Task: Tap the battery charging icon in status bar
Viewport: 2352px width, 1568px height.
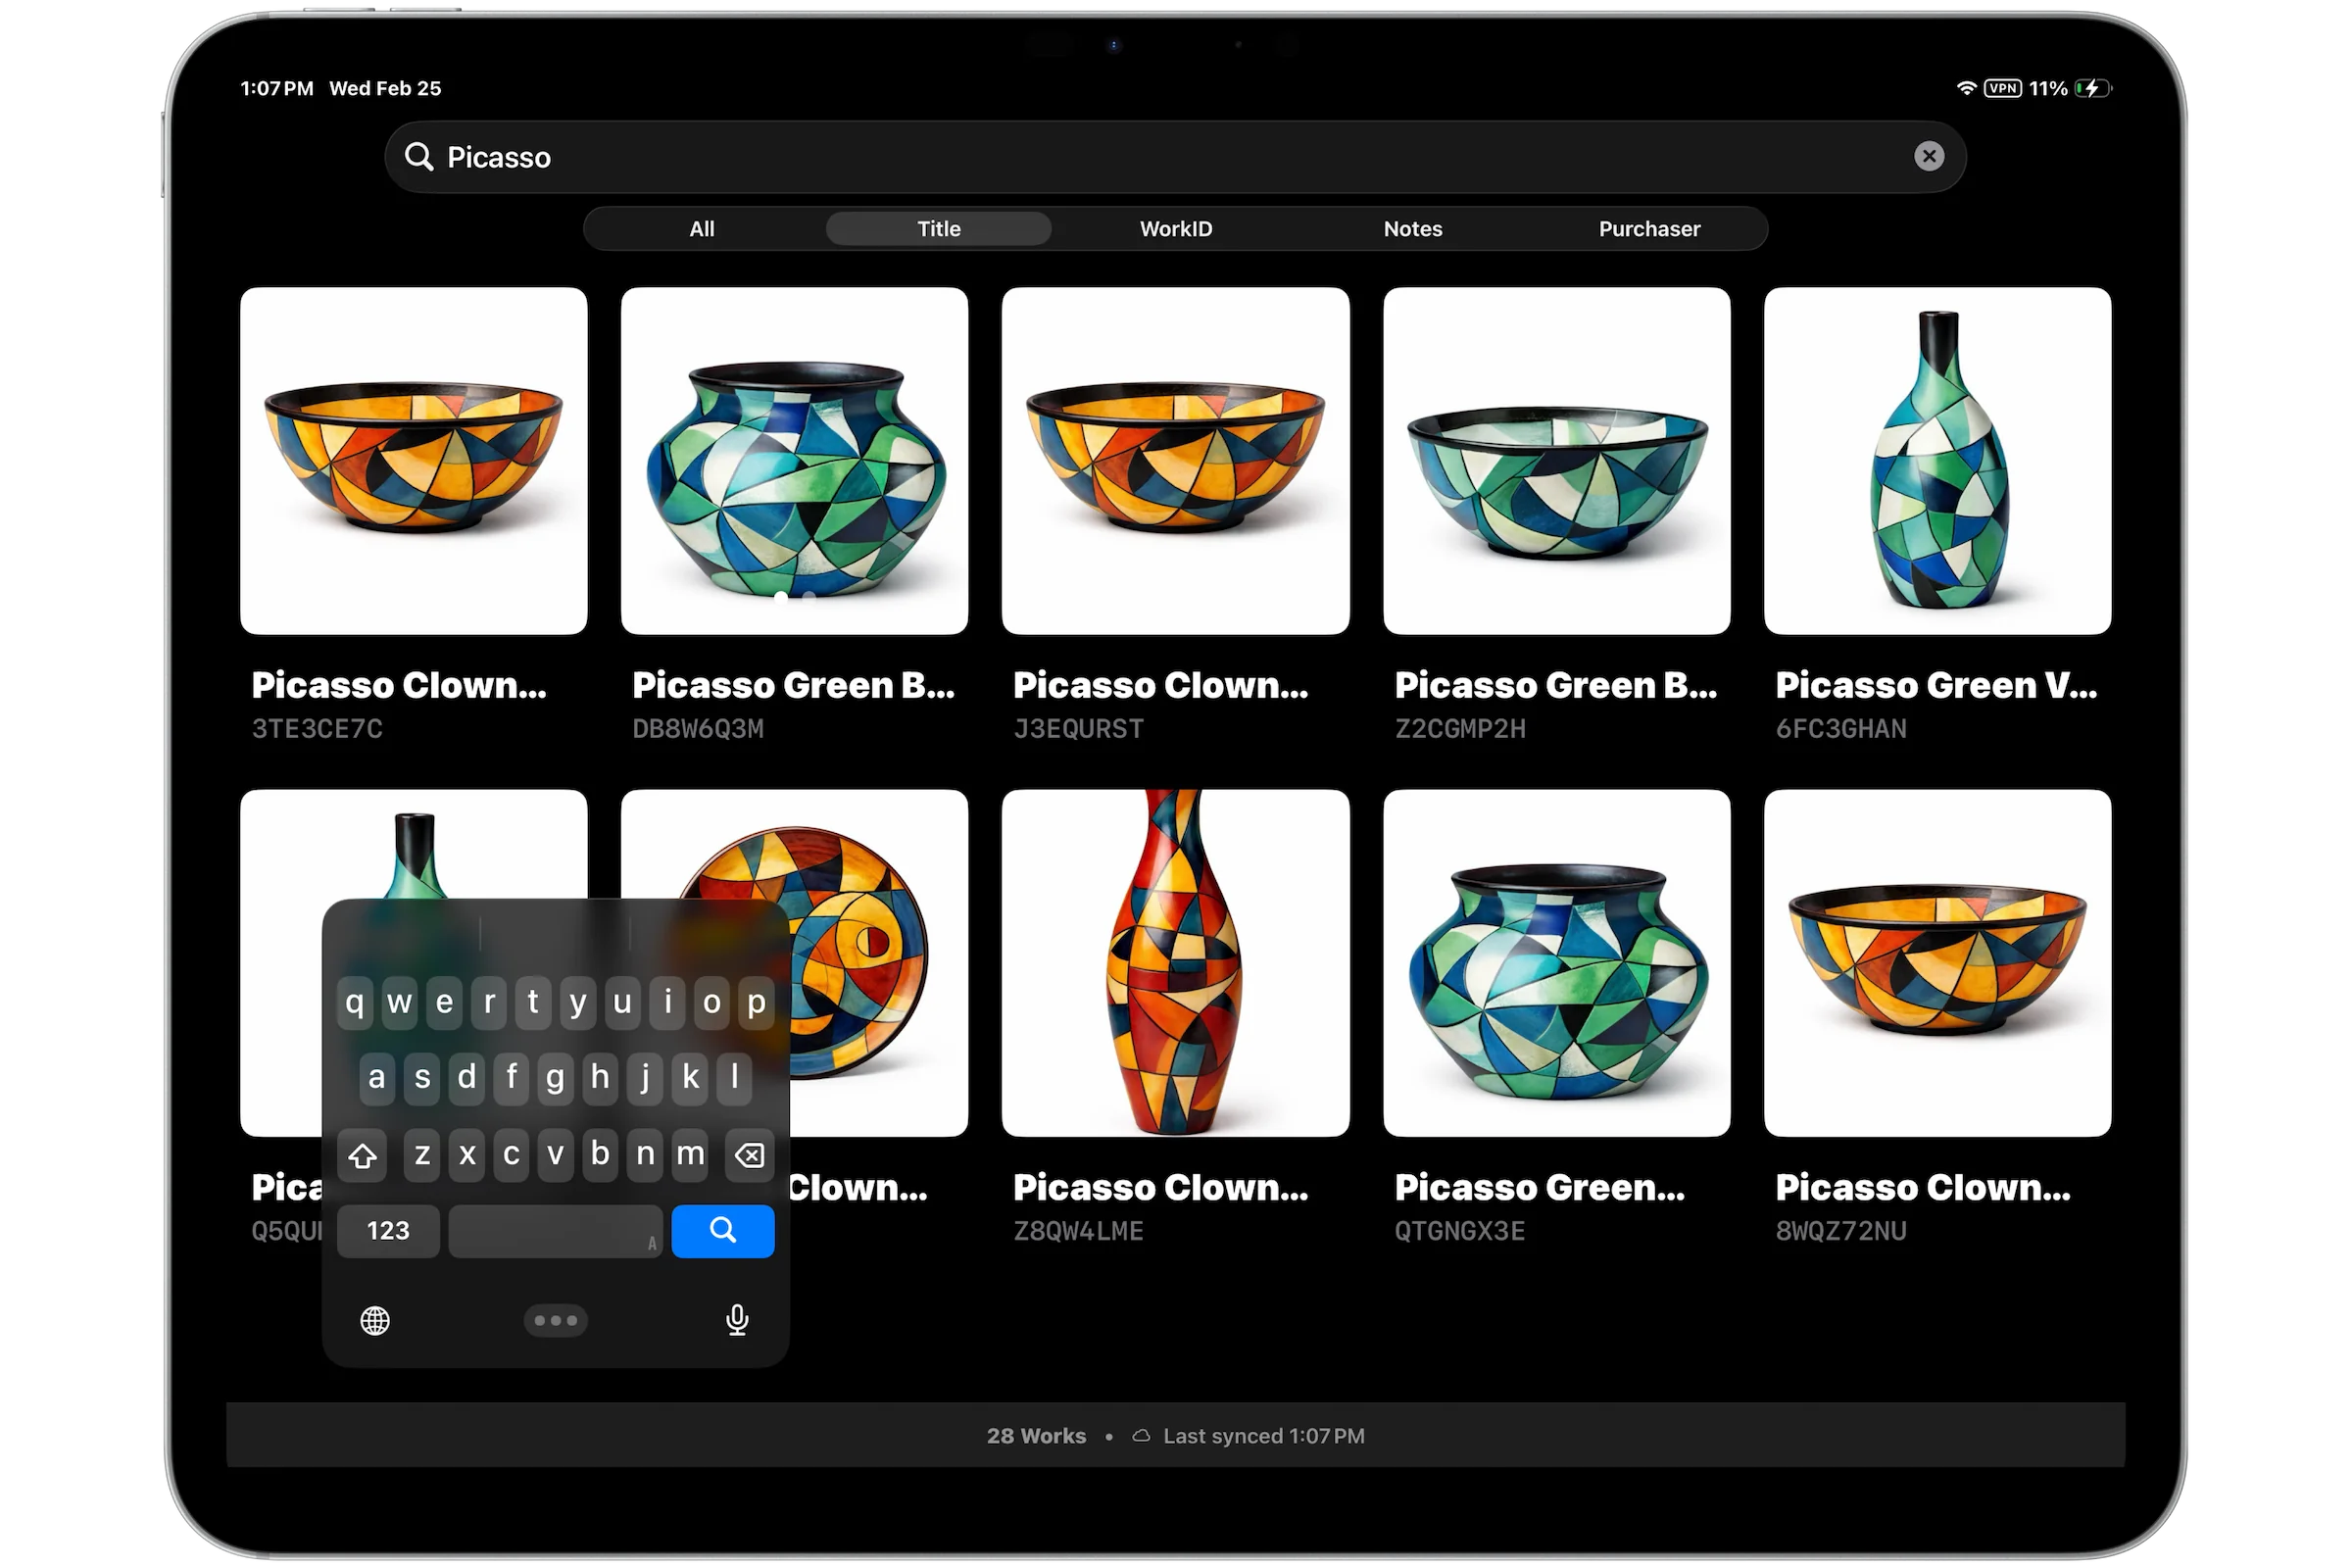Action: (x=2093, y=88)
